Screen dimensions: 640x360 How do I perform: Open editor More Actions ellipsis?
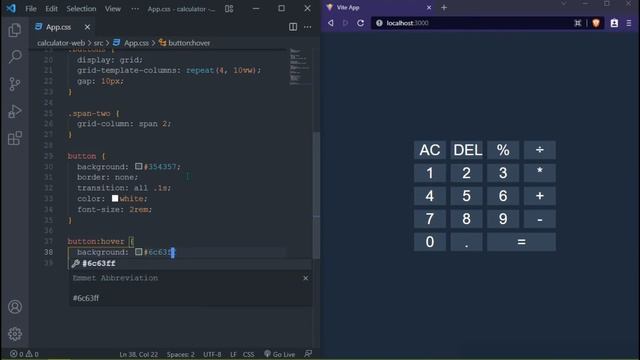(307, 27)
